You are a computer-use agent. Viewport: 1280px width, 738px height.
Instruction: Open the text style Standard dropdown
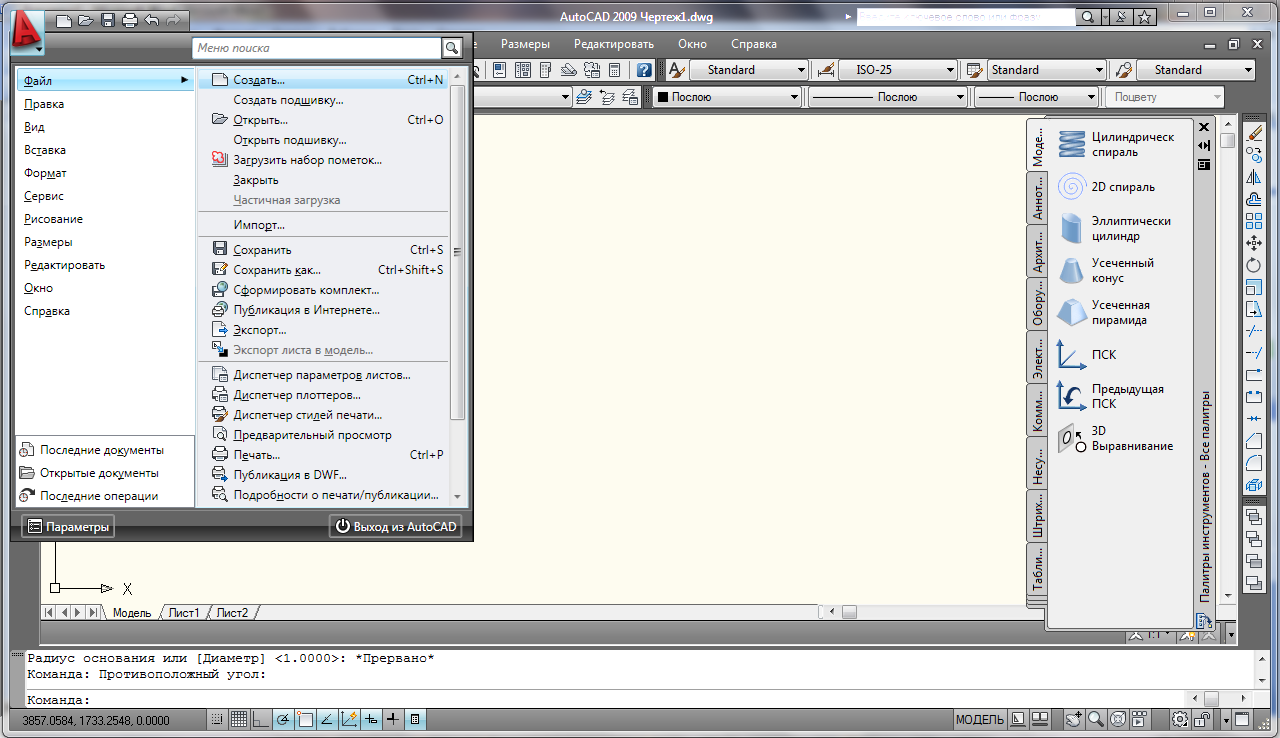click(x=748, y=70)
